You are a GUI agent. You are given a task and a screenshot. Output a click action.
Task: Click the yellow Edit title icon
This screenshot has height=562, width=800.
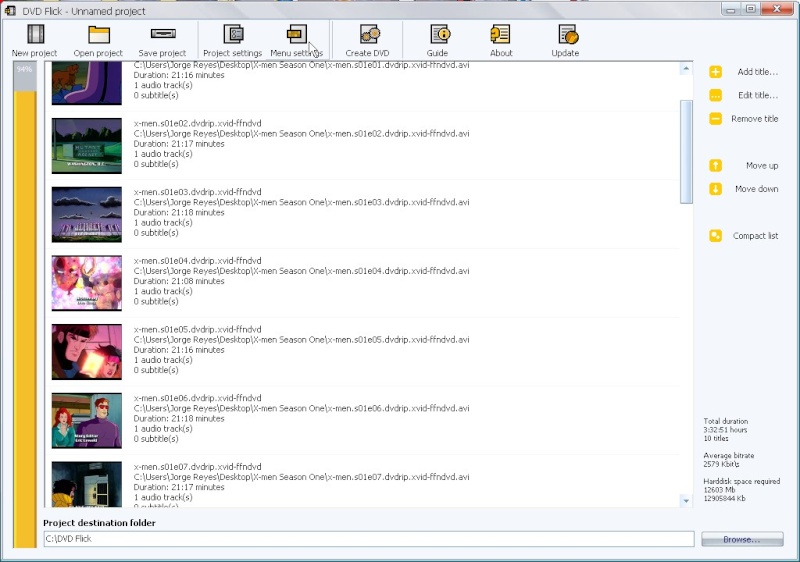[x=715, y=95]
